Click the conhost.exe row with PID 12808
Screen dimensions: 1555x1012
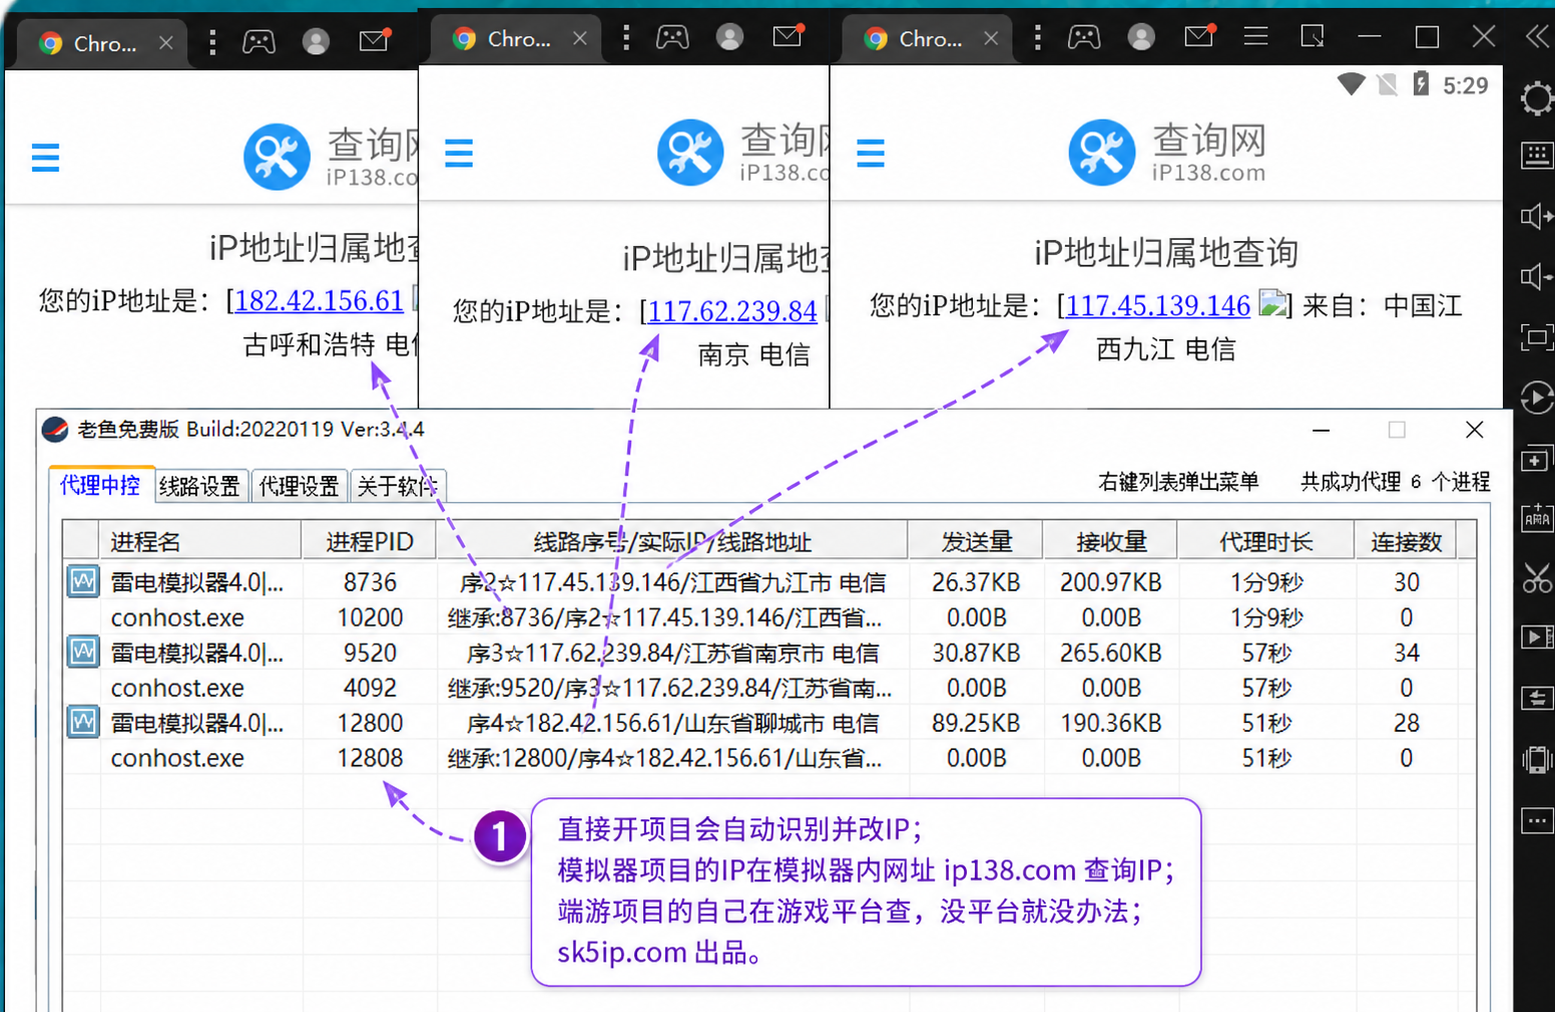[768, 758]
